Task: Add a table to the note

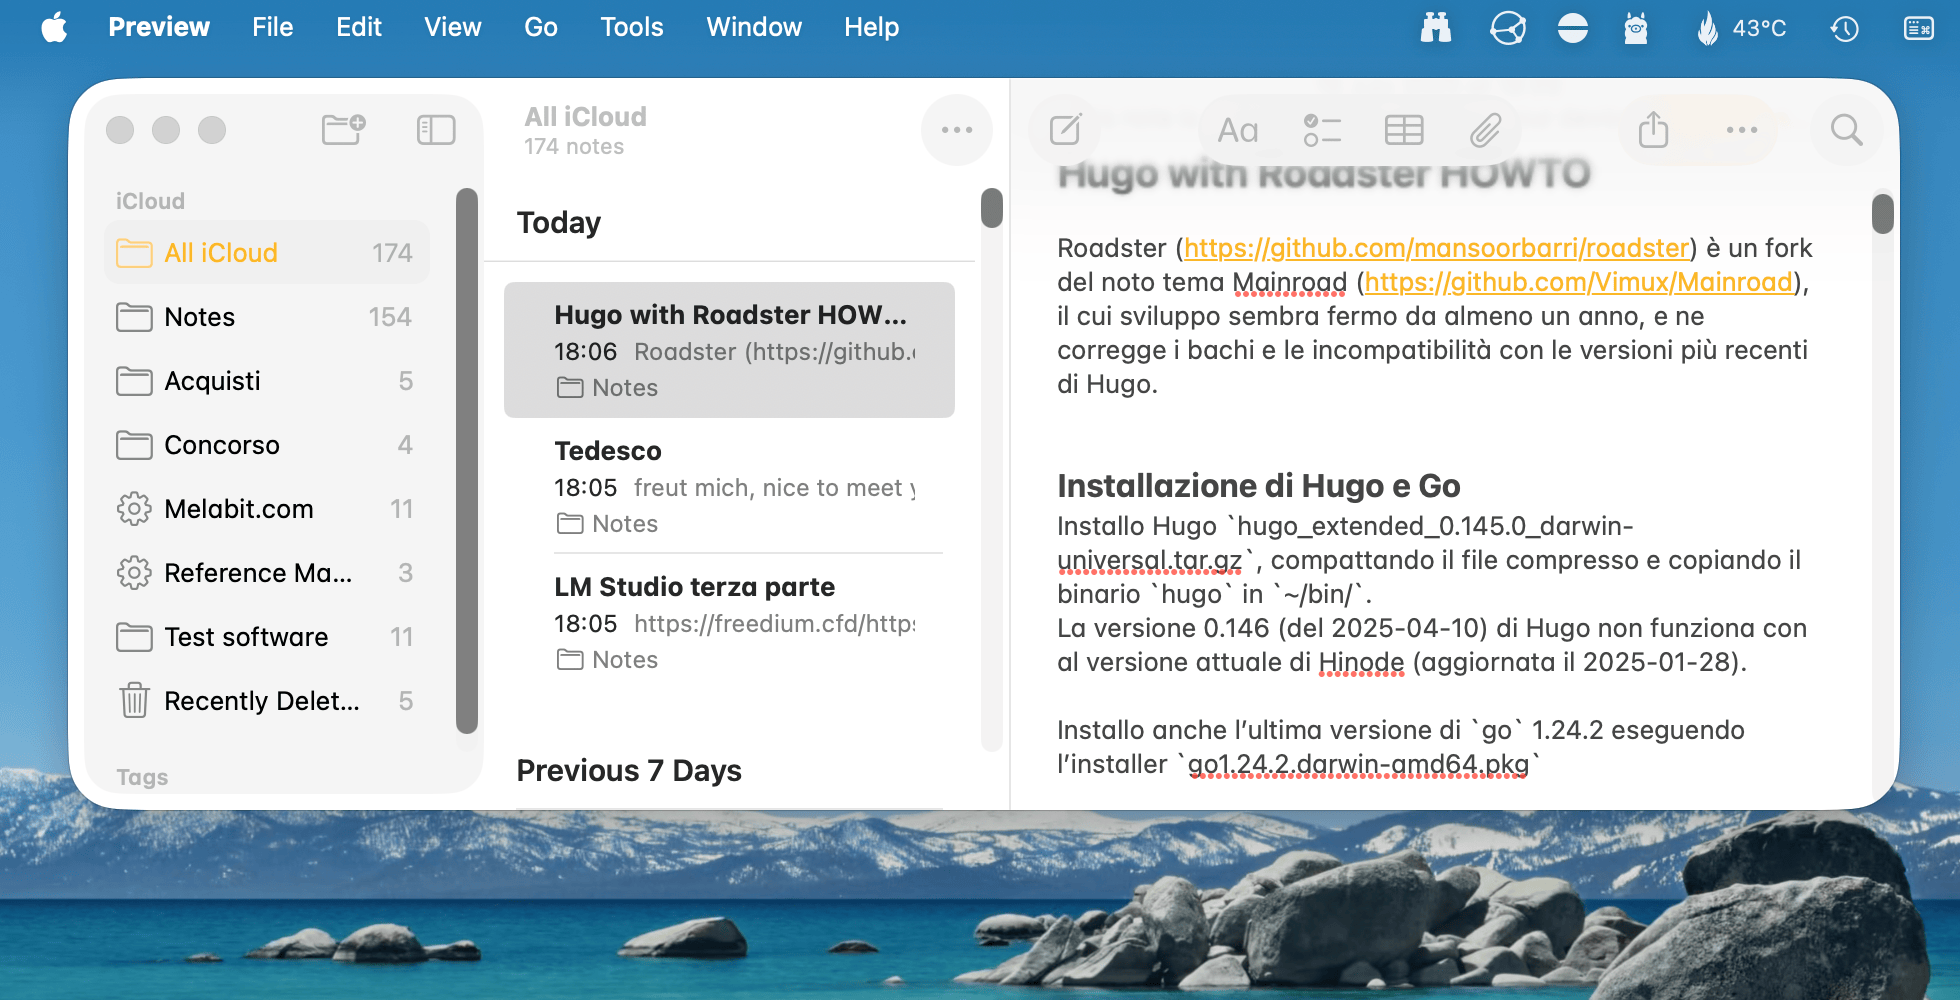Action: (x=1404, y=130)
